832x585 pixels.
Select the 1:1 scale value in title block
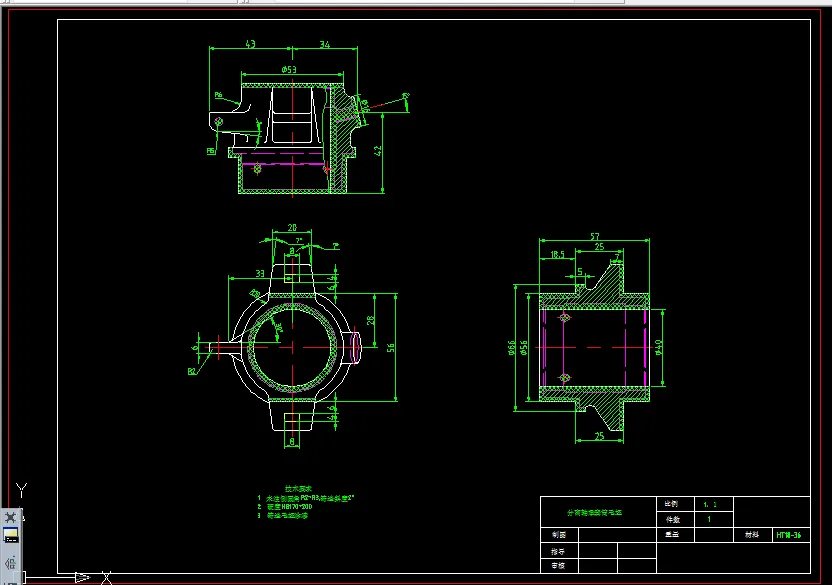(710, 504)
